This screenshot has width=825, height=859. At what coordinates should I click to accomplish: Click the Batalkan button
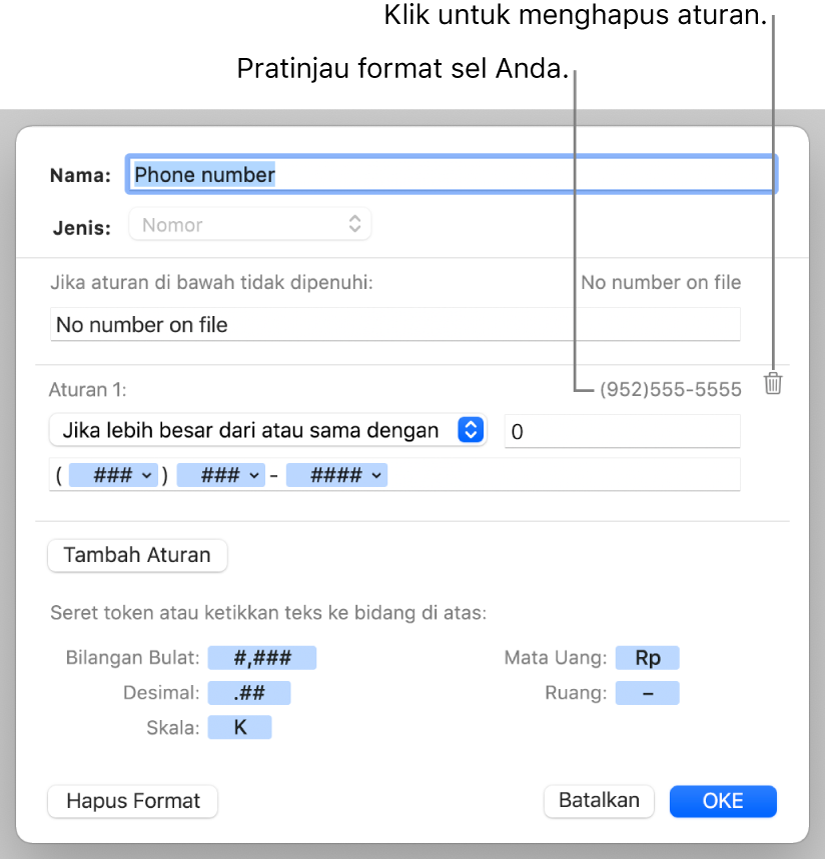[x=599, y=800]
